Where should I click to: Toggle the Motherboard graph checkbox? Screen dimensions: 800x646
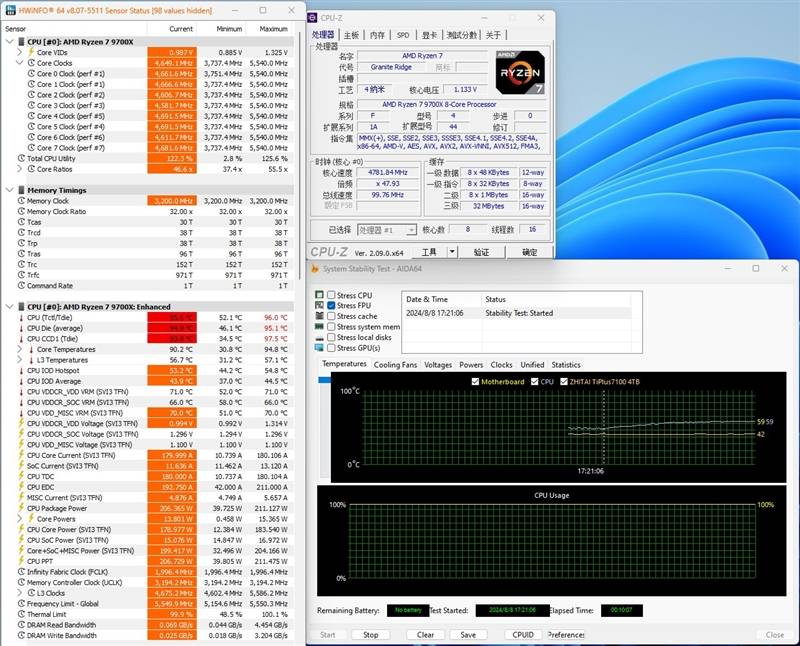click(475, 381)
